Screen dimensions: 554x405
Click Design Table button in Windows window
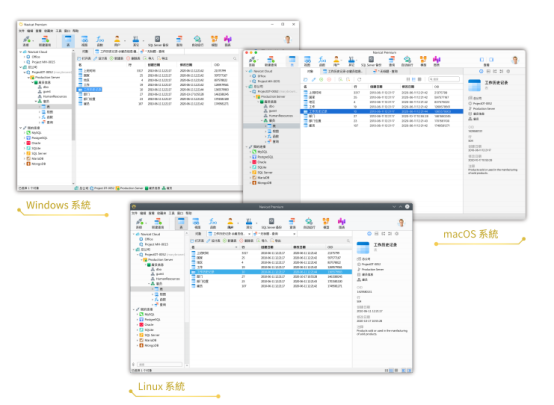pyautogui.click(x=100, y=58)
